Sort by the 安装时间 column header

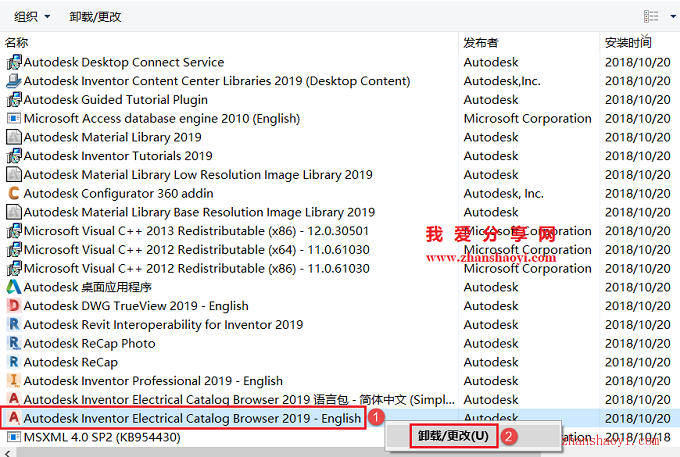(x=628, y=42)
